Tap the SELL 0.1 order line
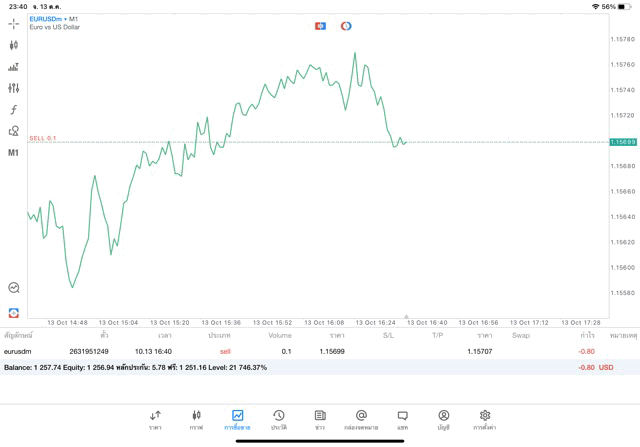The height and width of the screenshot is (447, 640). coord(43,138)
